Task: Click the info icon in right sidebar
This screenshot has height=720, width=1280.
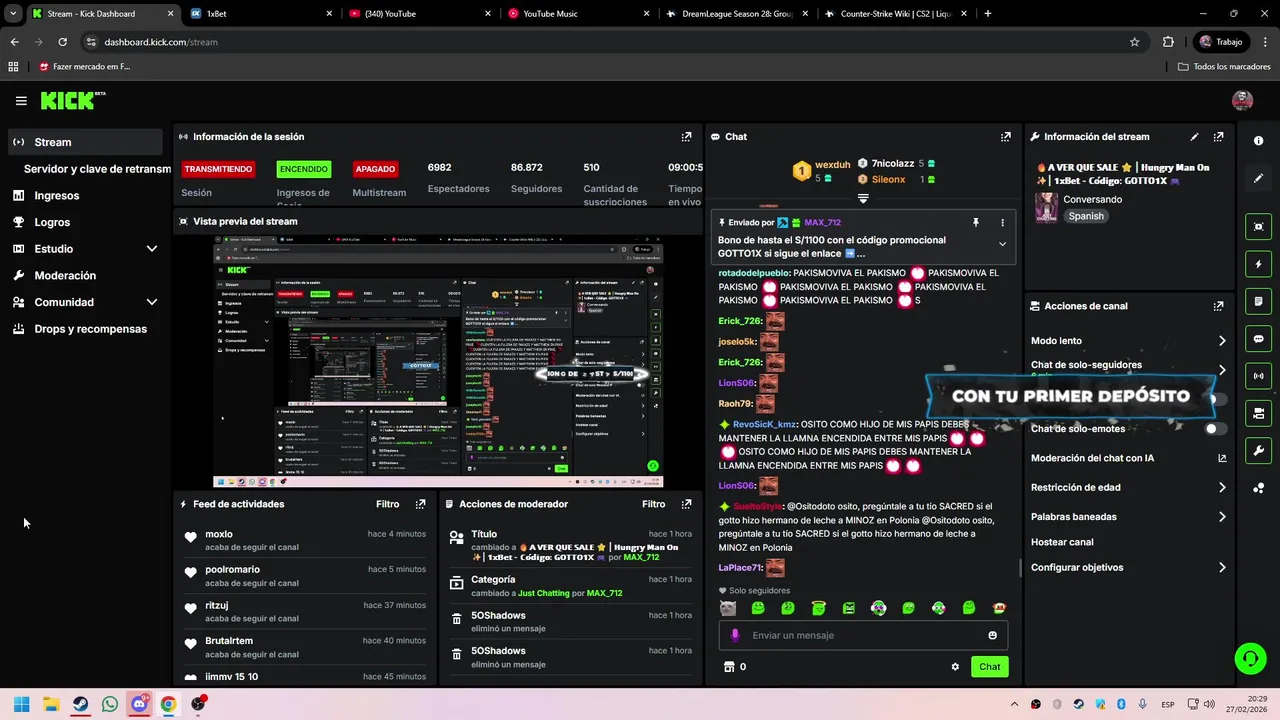Action: (1258, 141)
